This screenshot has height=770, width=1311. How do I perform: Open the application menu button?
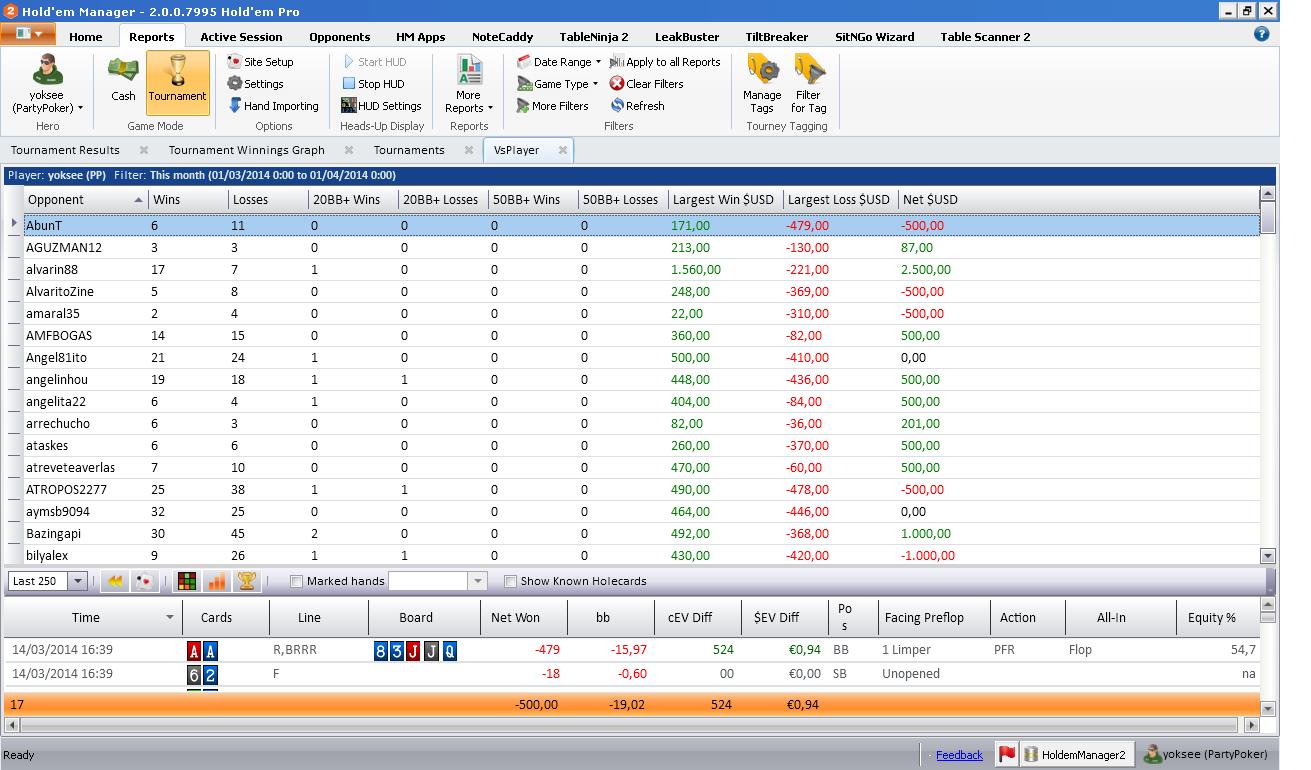[x=28, y=33]
